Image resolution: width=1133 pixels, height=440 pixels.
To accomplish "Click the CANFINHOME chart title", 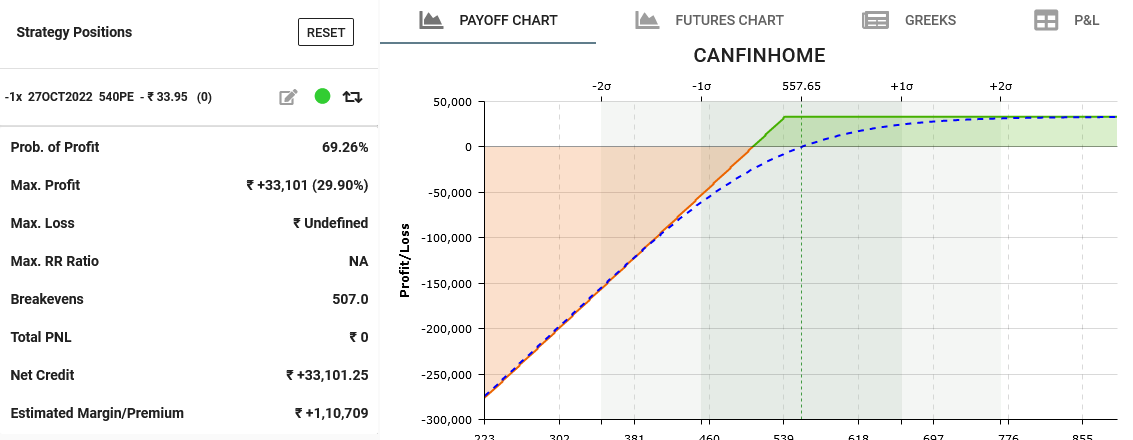I will pos(759,55).
